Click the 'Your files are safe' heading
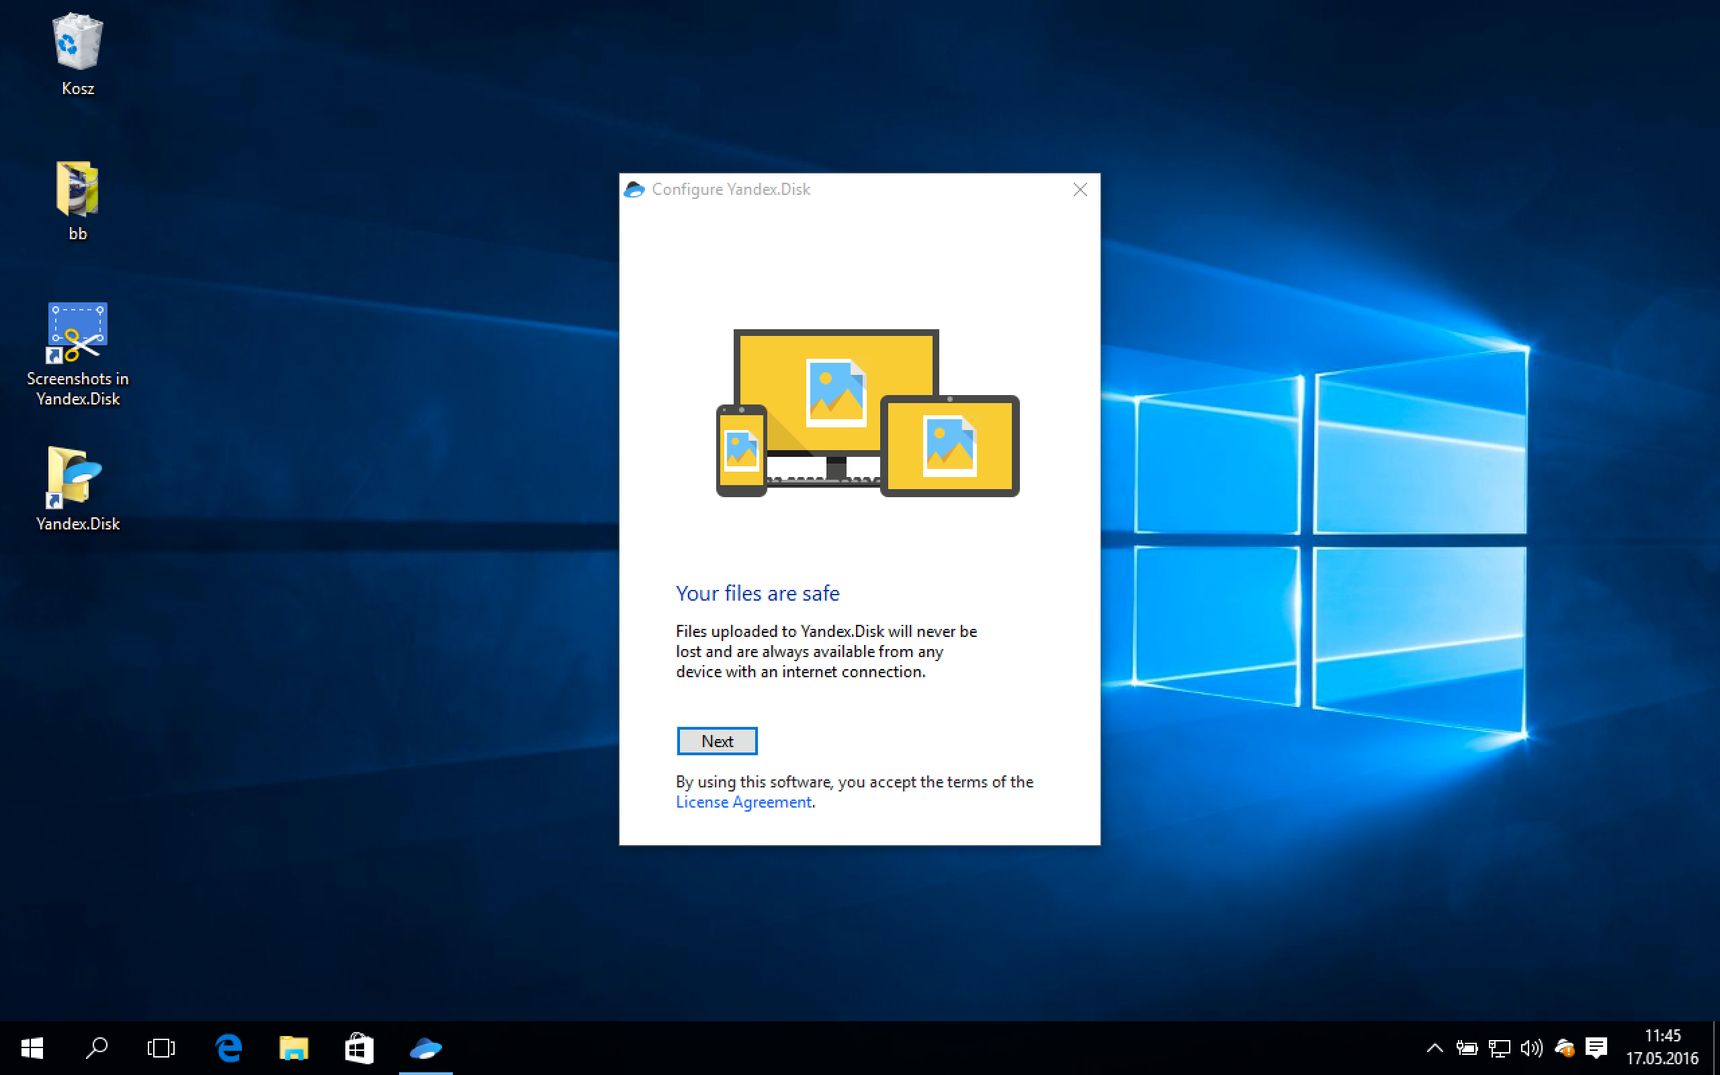 click(x=757, y=593)
